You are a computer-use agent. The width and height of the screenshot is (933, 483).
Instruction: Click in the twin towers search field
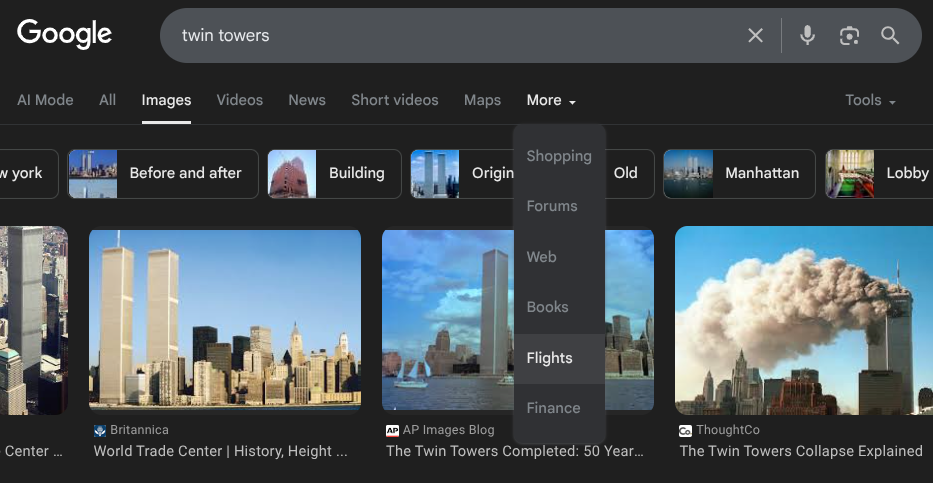pos(450,36)
